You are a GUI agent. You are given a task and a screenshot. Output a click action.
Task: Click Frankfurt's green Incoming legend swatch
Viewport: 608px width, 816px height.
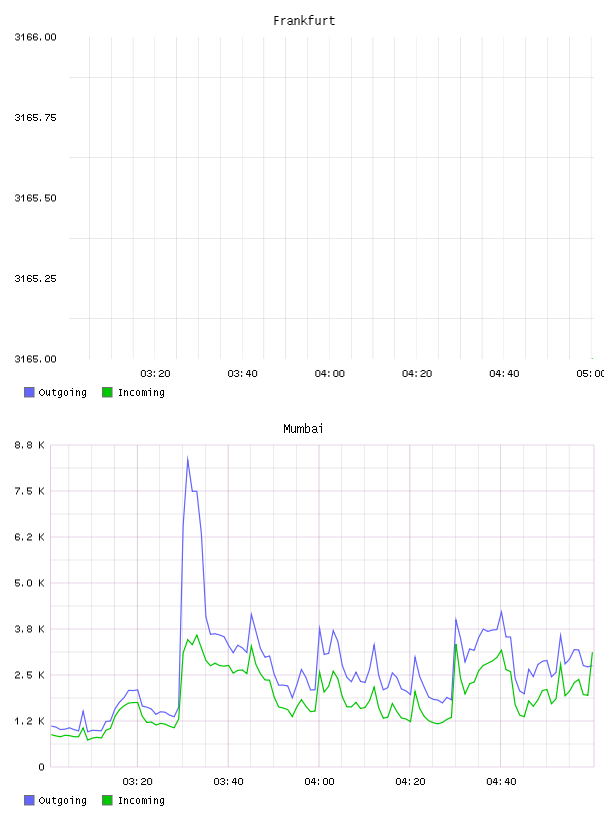point(107,392)
